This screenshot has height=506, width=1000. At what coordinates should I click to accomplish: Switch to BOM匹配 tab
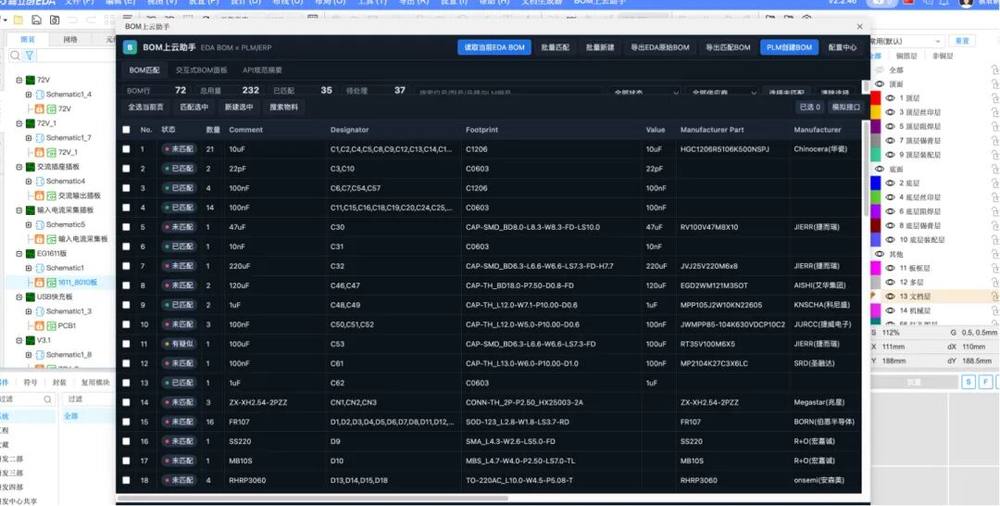pyautogui.click(x=144, y=70)
